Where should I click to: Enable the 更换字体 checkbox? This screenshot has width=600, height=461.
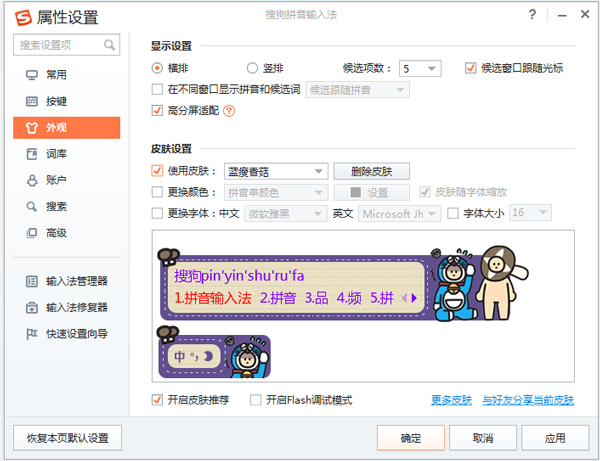[x=157, y=213]
